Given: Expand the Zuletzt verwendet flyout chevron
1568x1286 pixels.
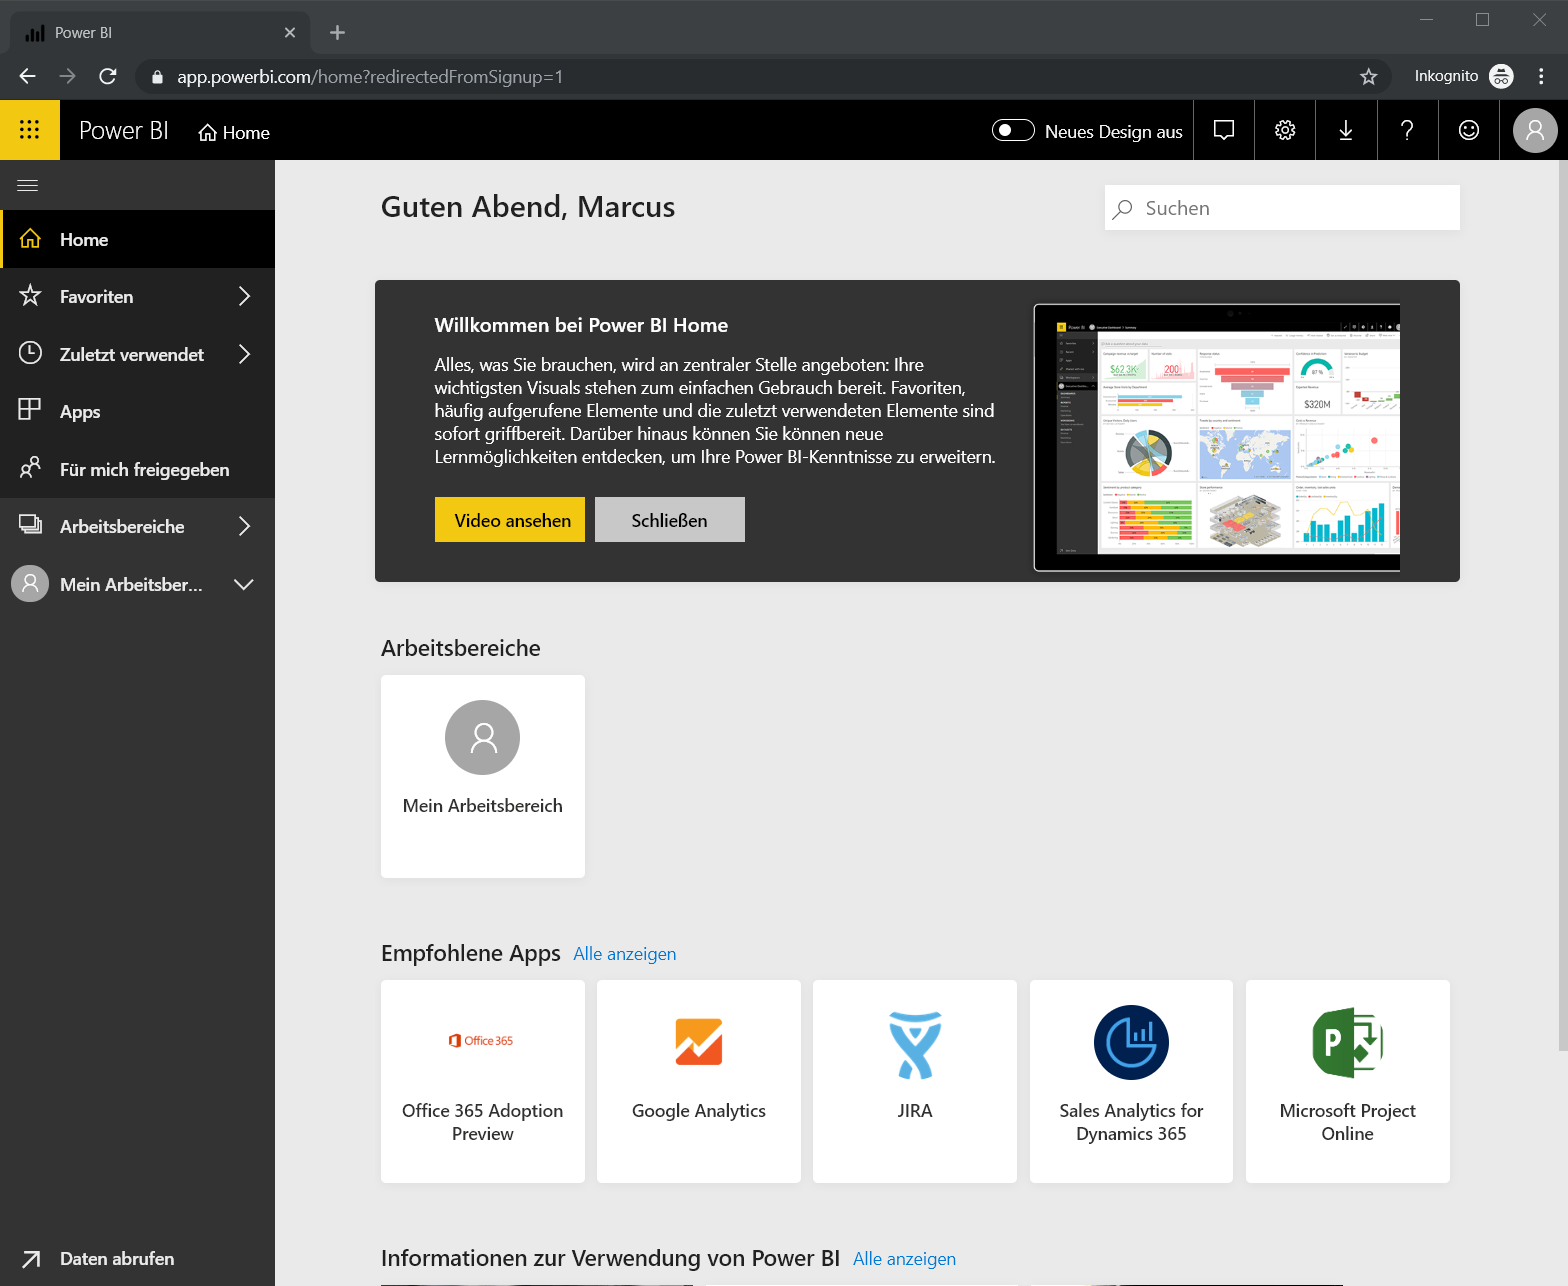Looking at the screenshot, I should [244, 354].
